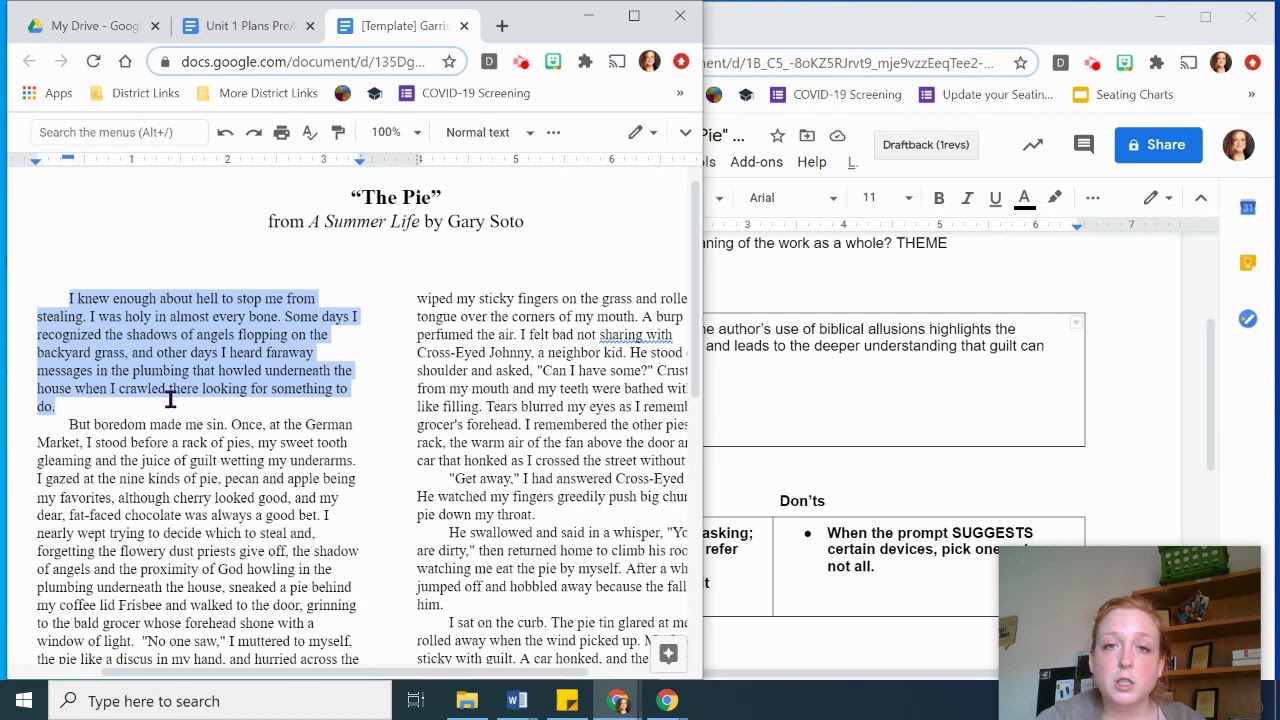The image size is (1280, 720).
Task: Open editing mode pencil dropdown in Arial toolbar
Action: [1157, 198]
